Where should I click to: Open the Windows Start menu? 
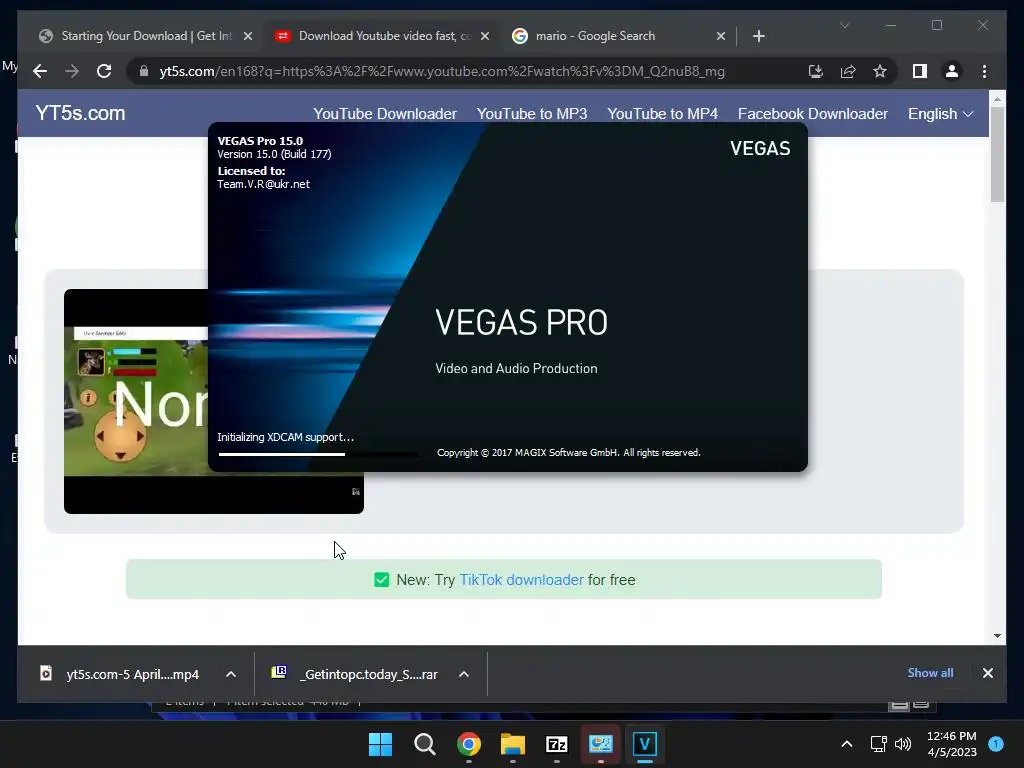point(380,744)
